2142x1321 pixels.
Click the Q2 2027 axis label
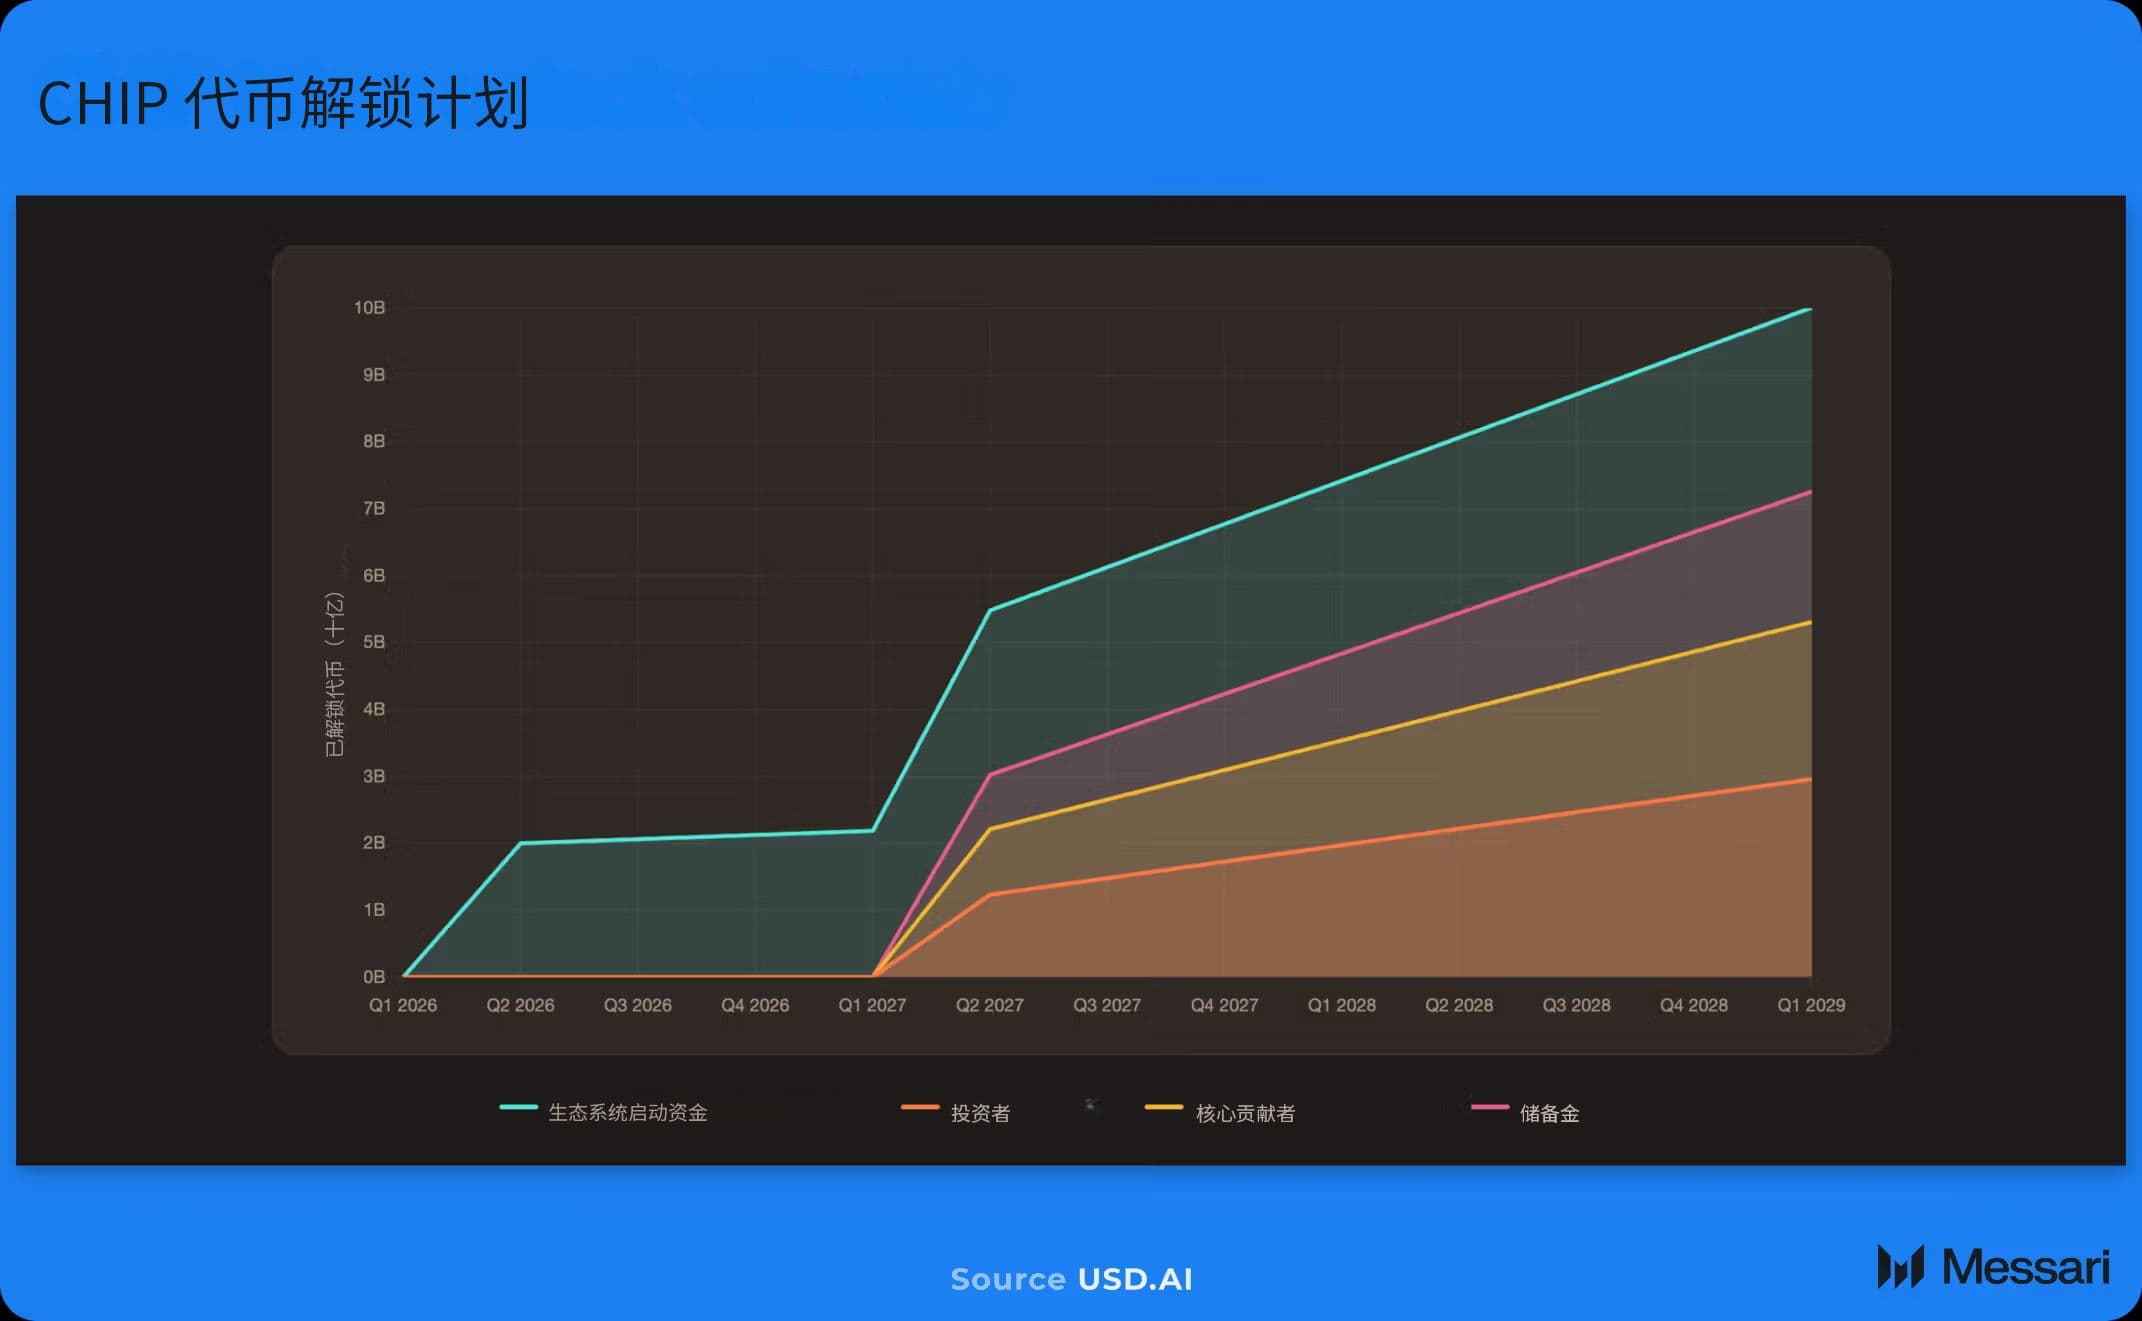(989, 1005)
